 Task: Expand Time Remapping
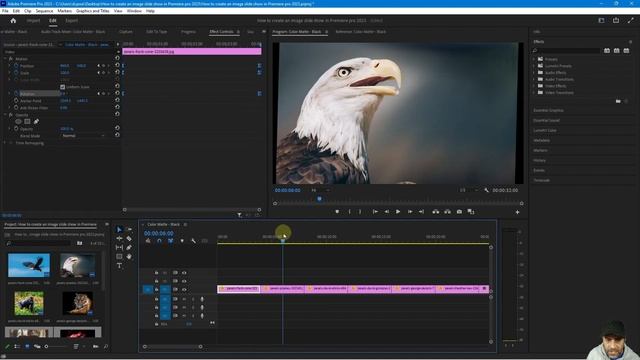click(5, 143)
